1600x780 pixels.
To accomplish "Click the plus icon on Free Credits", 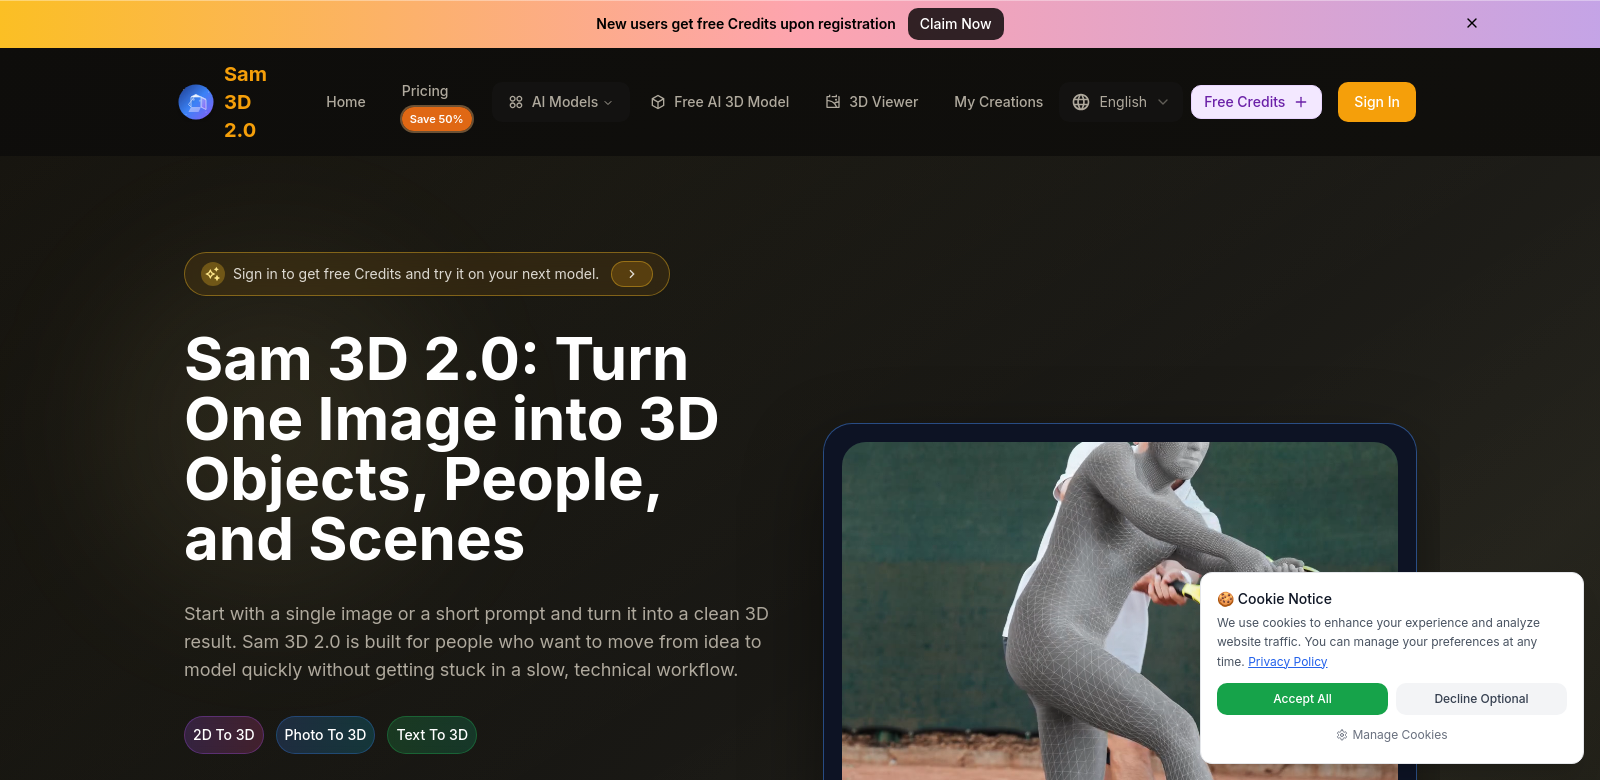I will (1301, 102).
